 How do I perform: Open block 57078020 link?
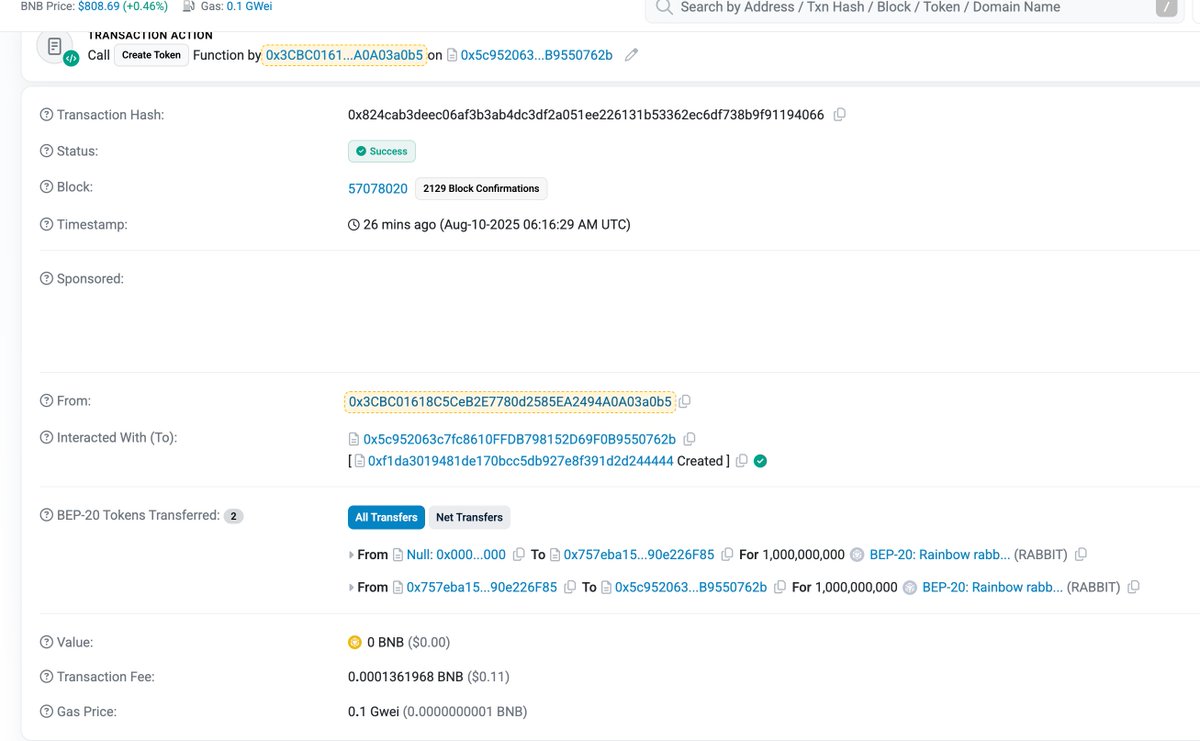[x=377, y=188]
